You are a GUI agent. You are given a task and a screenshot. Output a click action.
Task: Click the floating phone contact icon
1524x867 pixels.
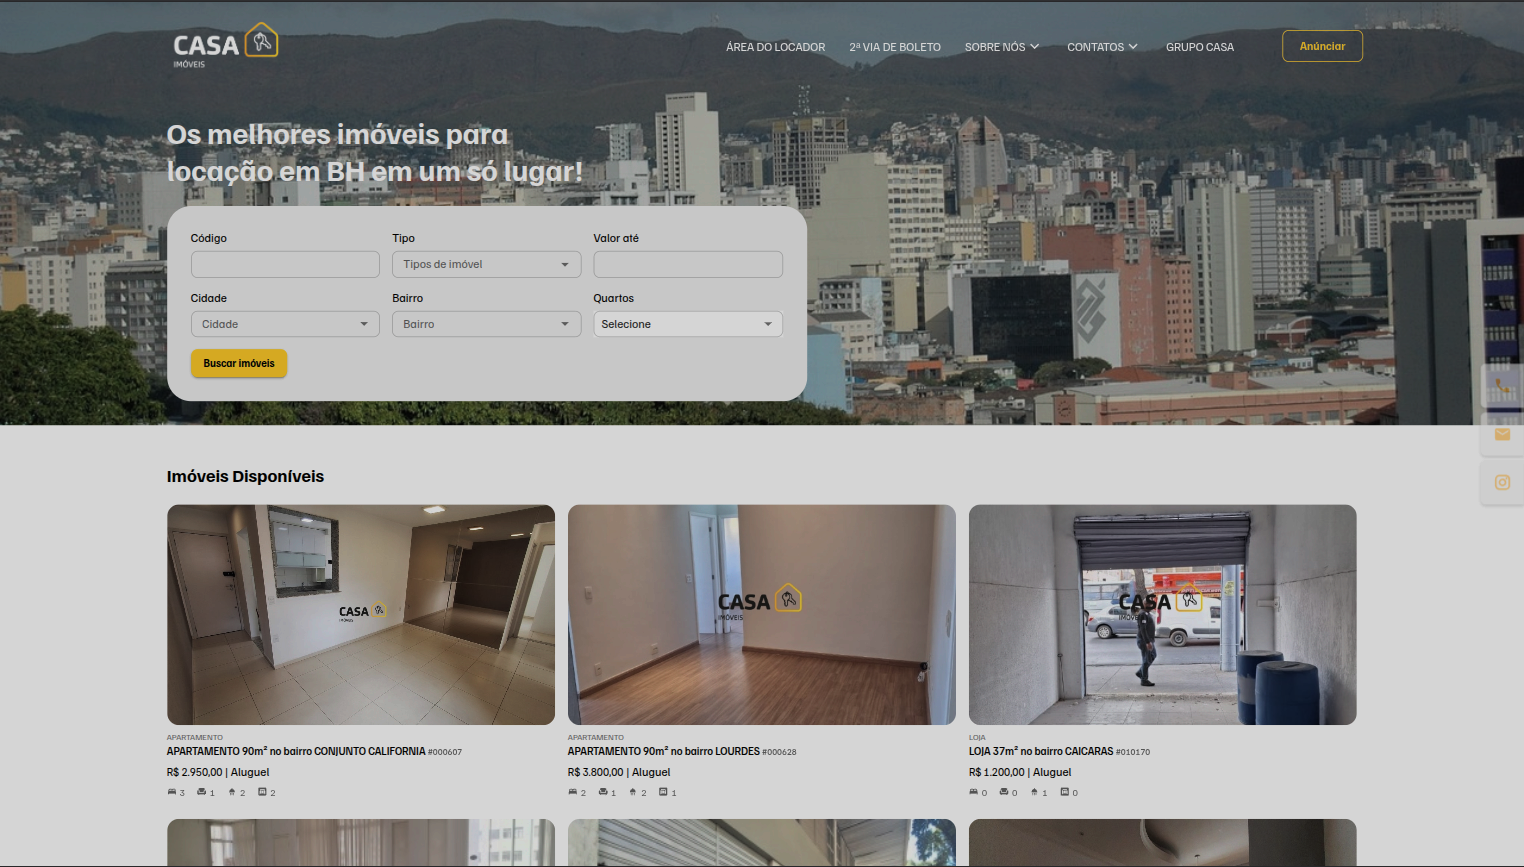pyautogui.click(x=1501, y=385)
